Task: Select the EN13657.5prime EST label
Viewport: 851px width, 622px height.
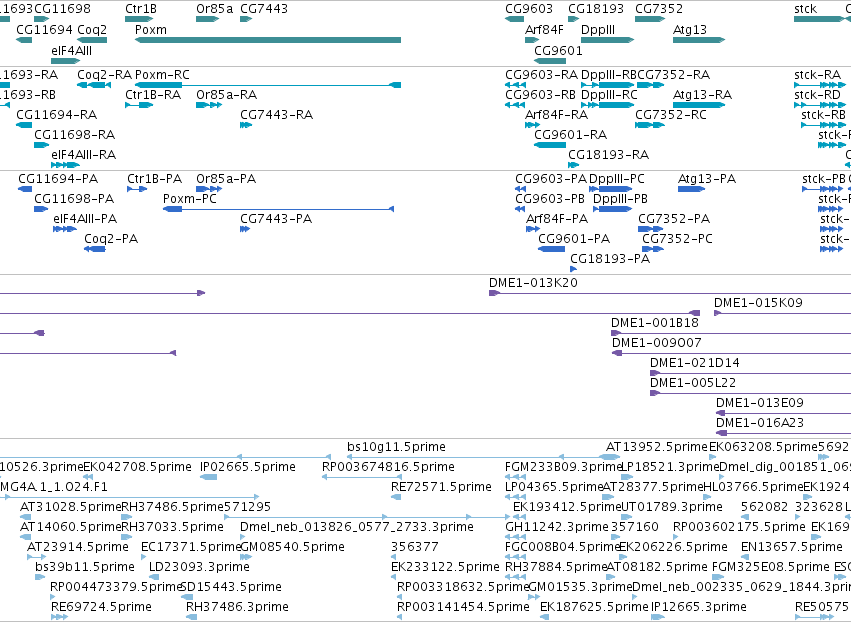Action: [791, 547]
